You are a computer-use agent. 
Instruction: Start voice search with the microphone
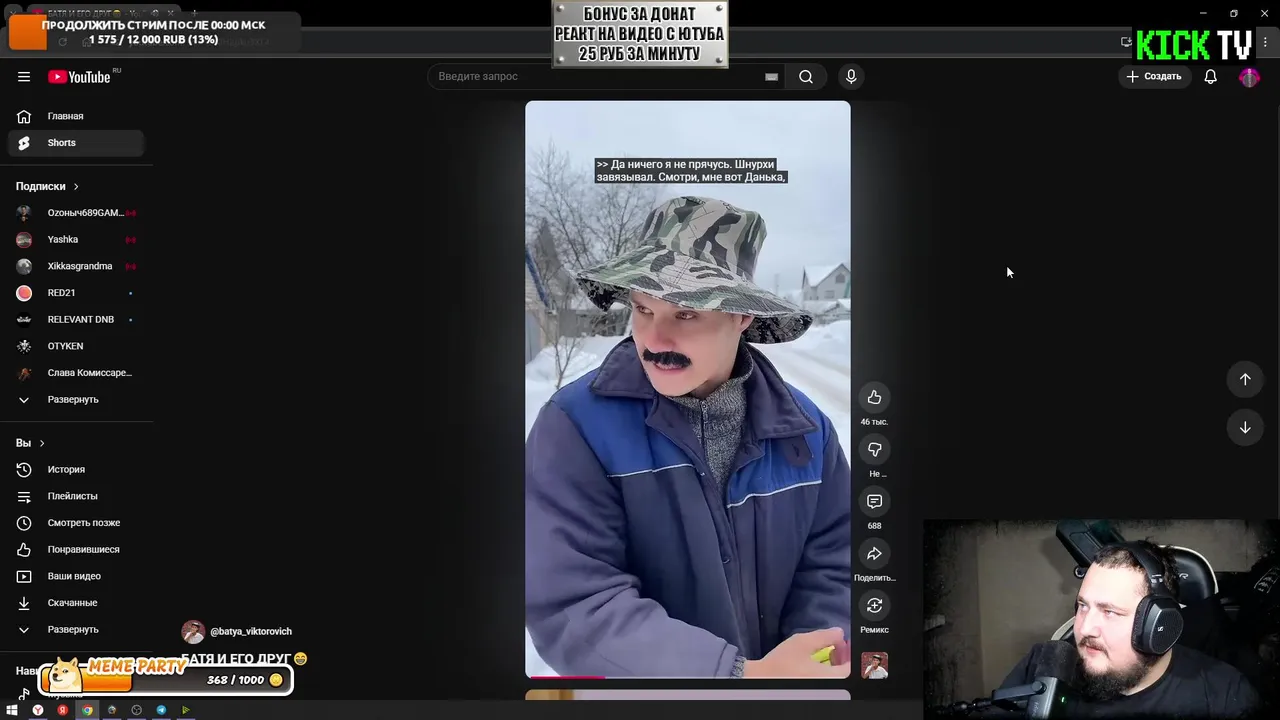click(x=851, y=77)
